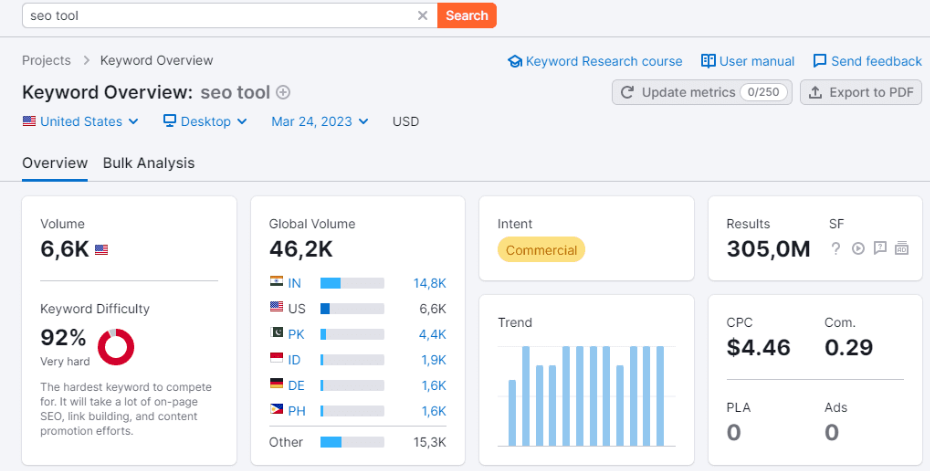Click the Keyword Difficulty donut chart

116,347
